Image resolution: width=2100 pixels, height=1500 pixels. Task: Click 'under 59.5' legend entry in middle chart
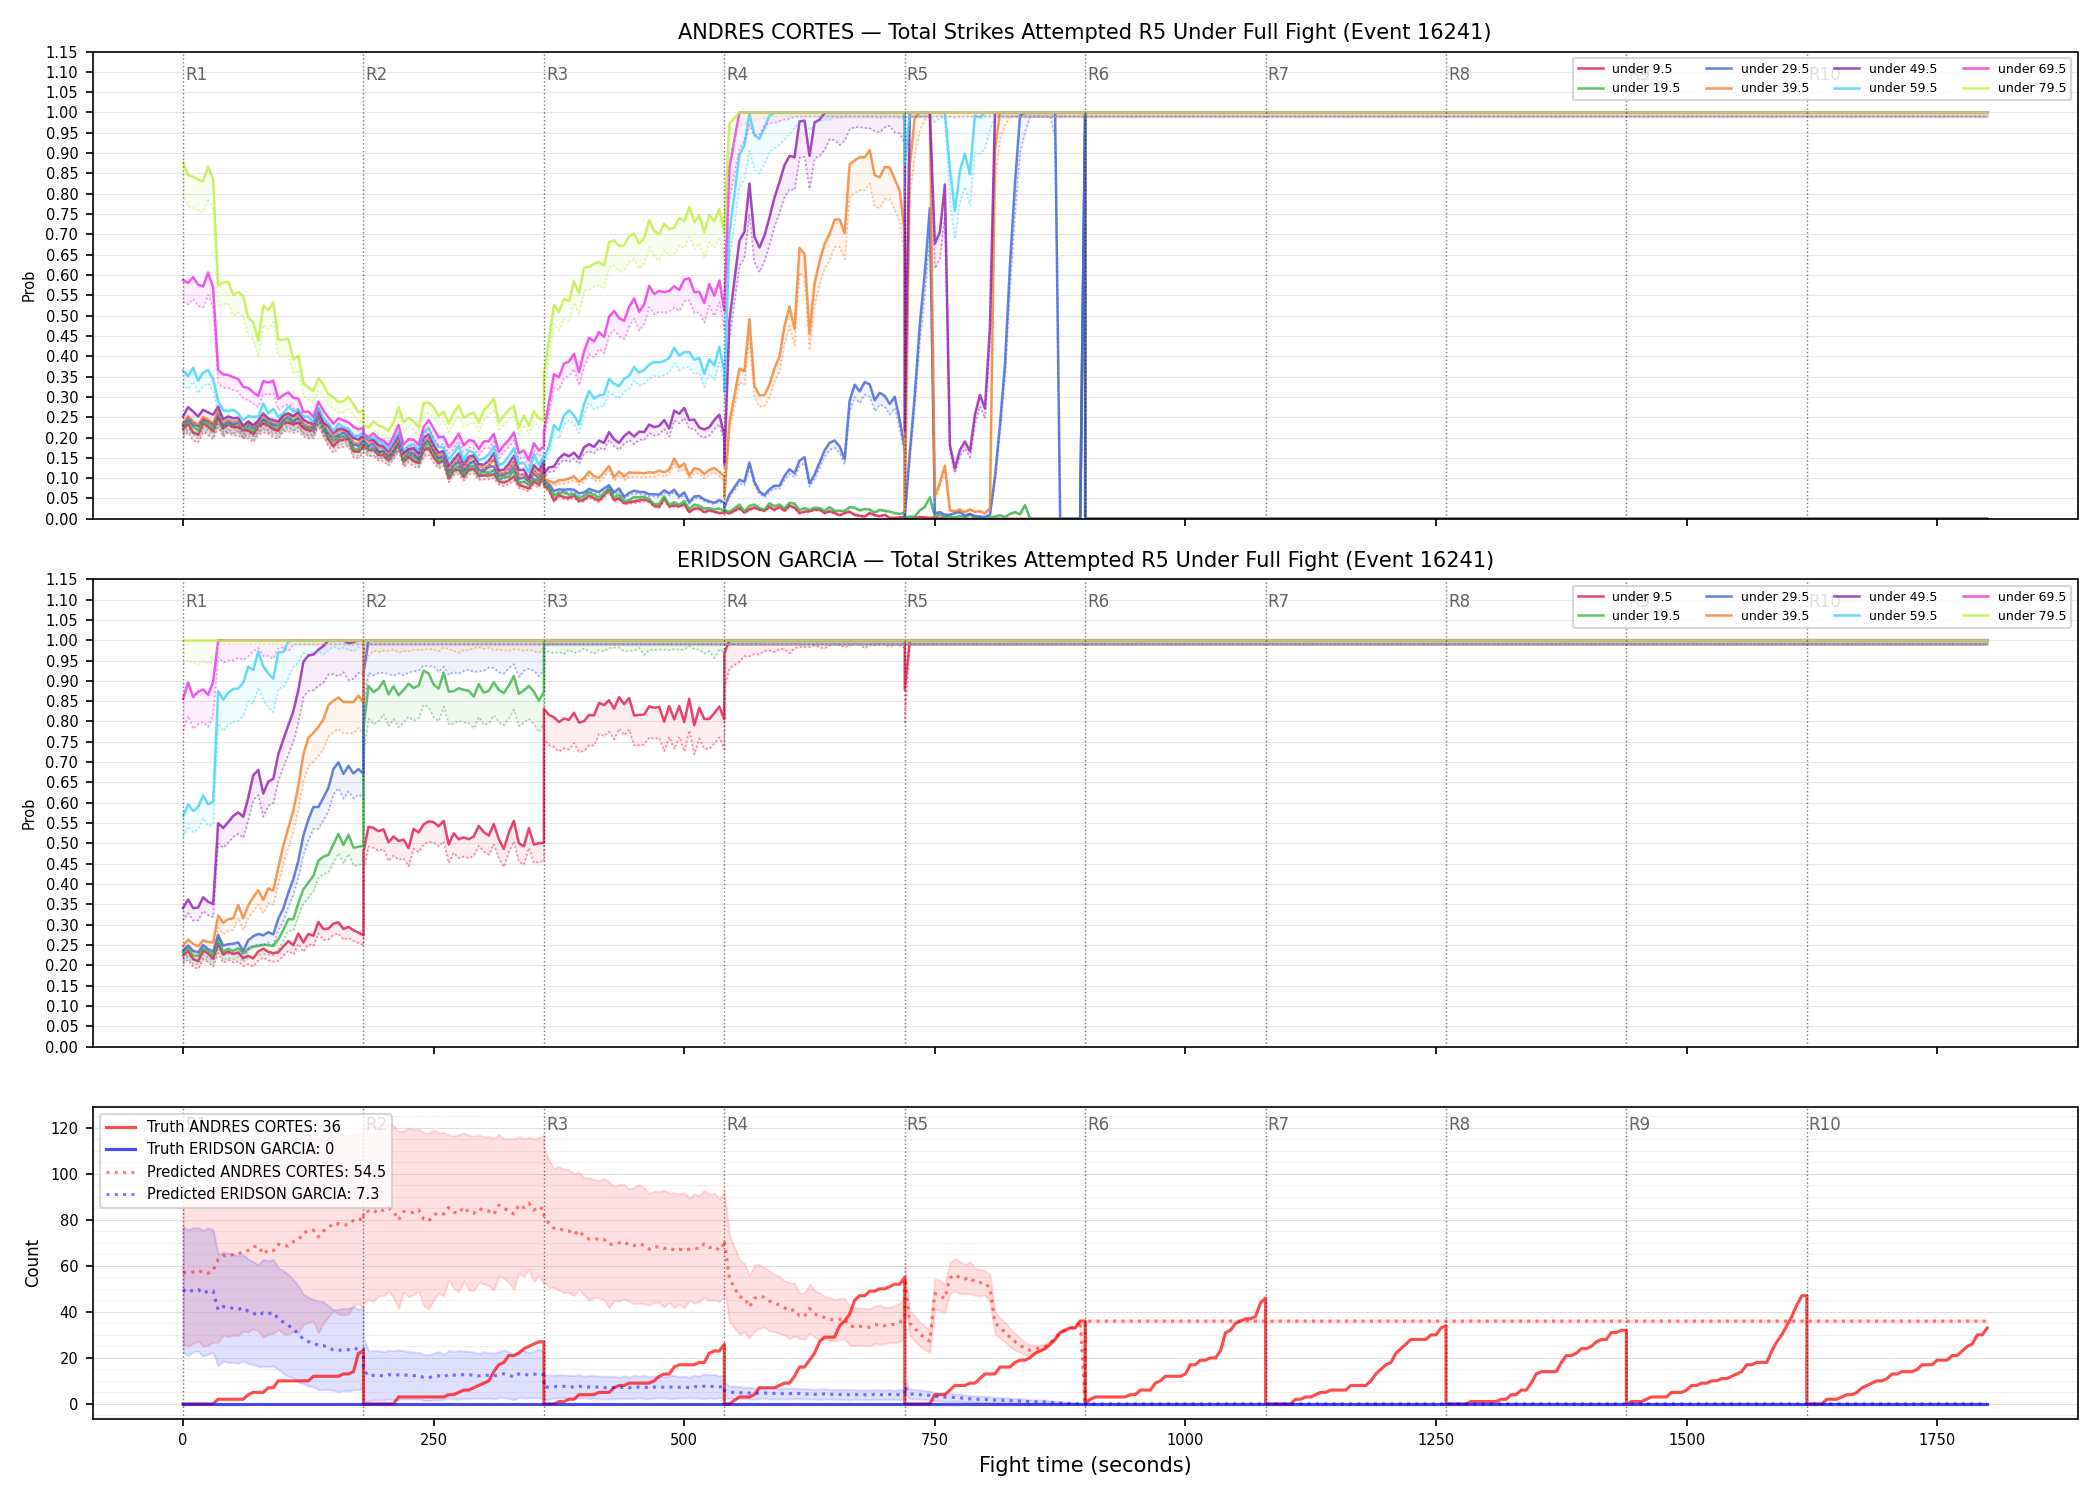coord(1885,616)
